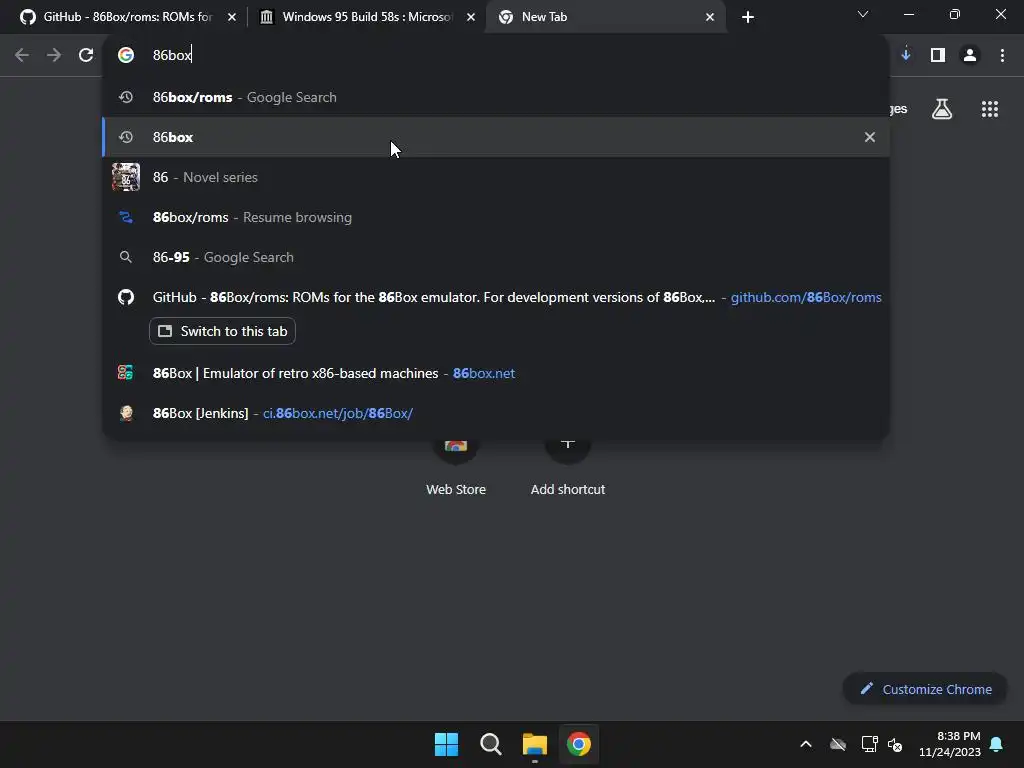Click the muted volume tray icon
Viewport: 1024px width, 768px height.
point(895,744)
